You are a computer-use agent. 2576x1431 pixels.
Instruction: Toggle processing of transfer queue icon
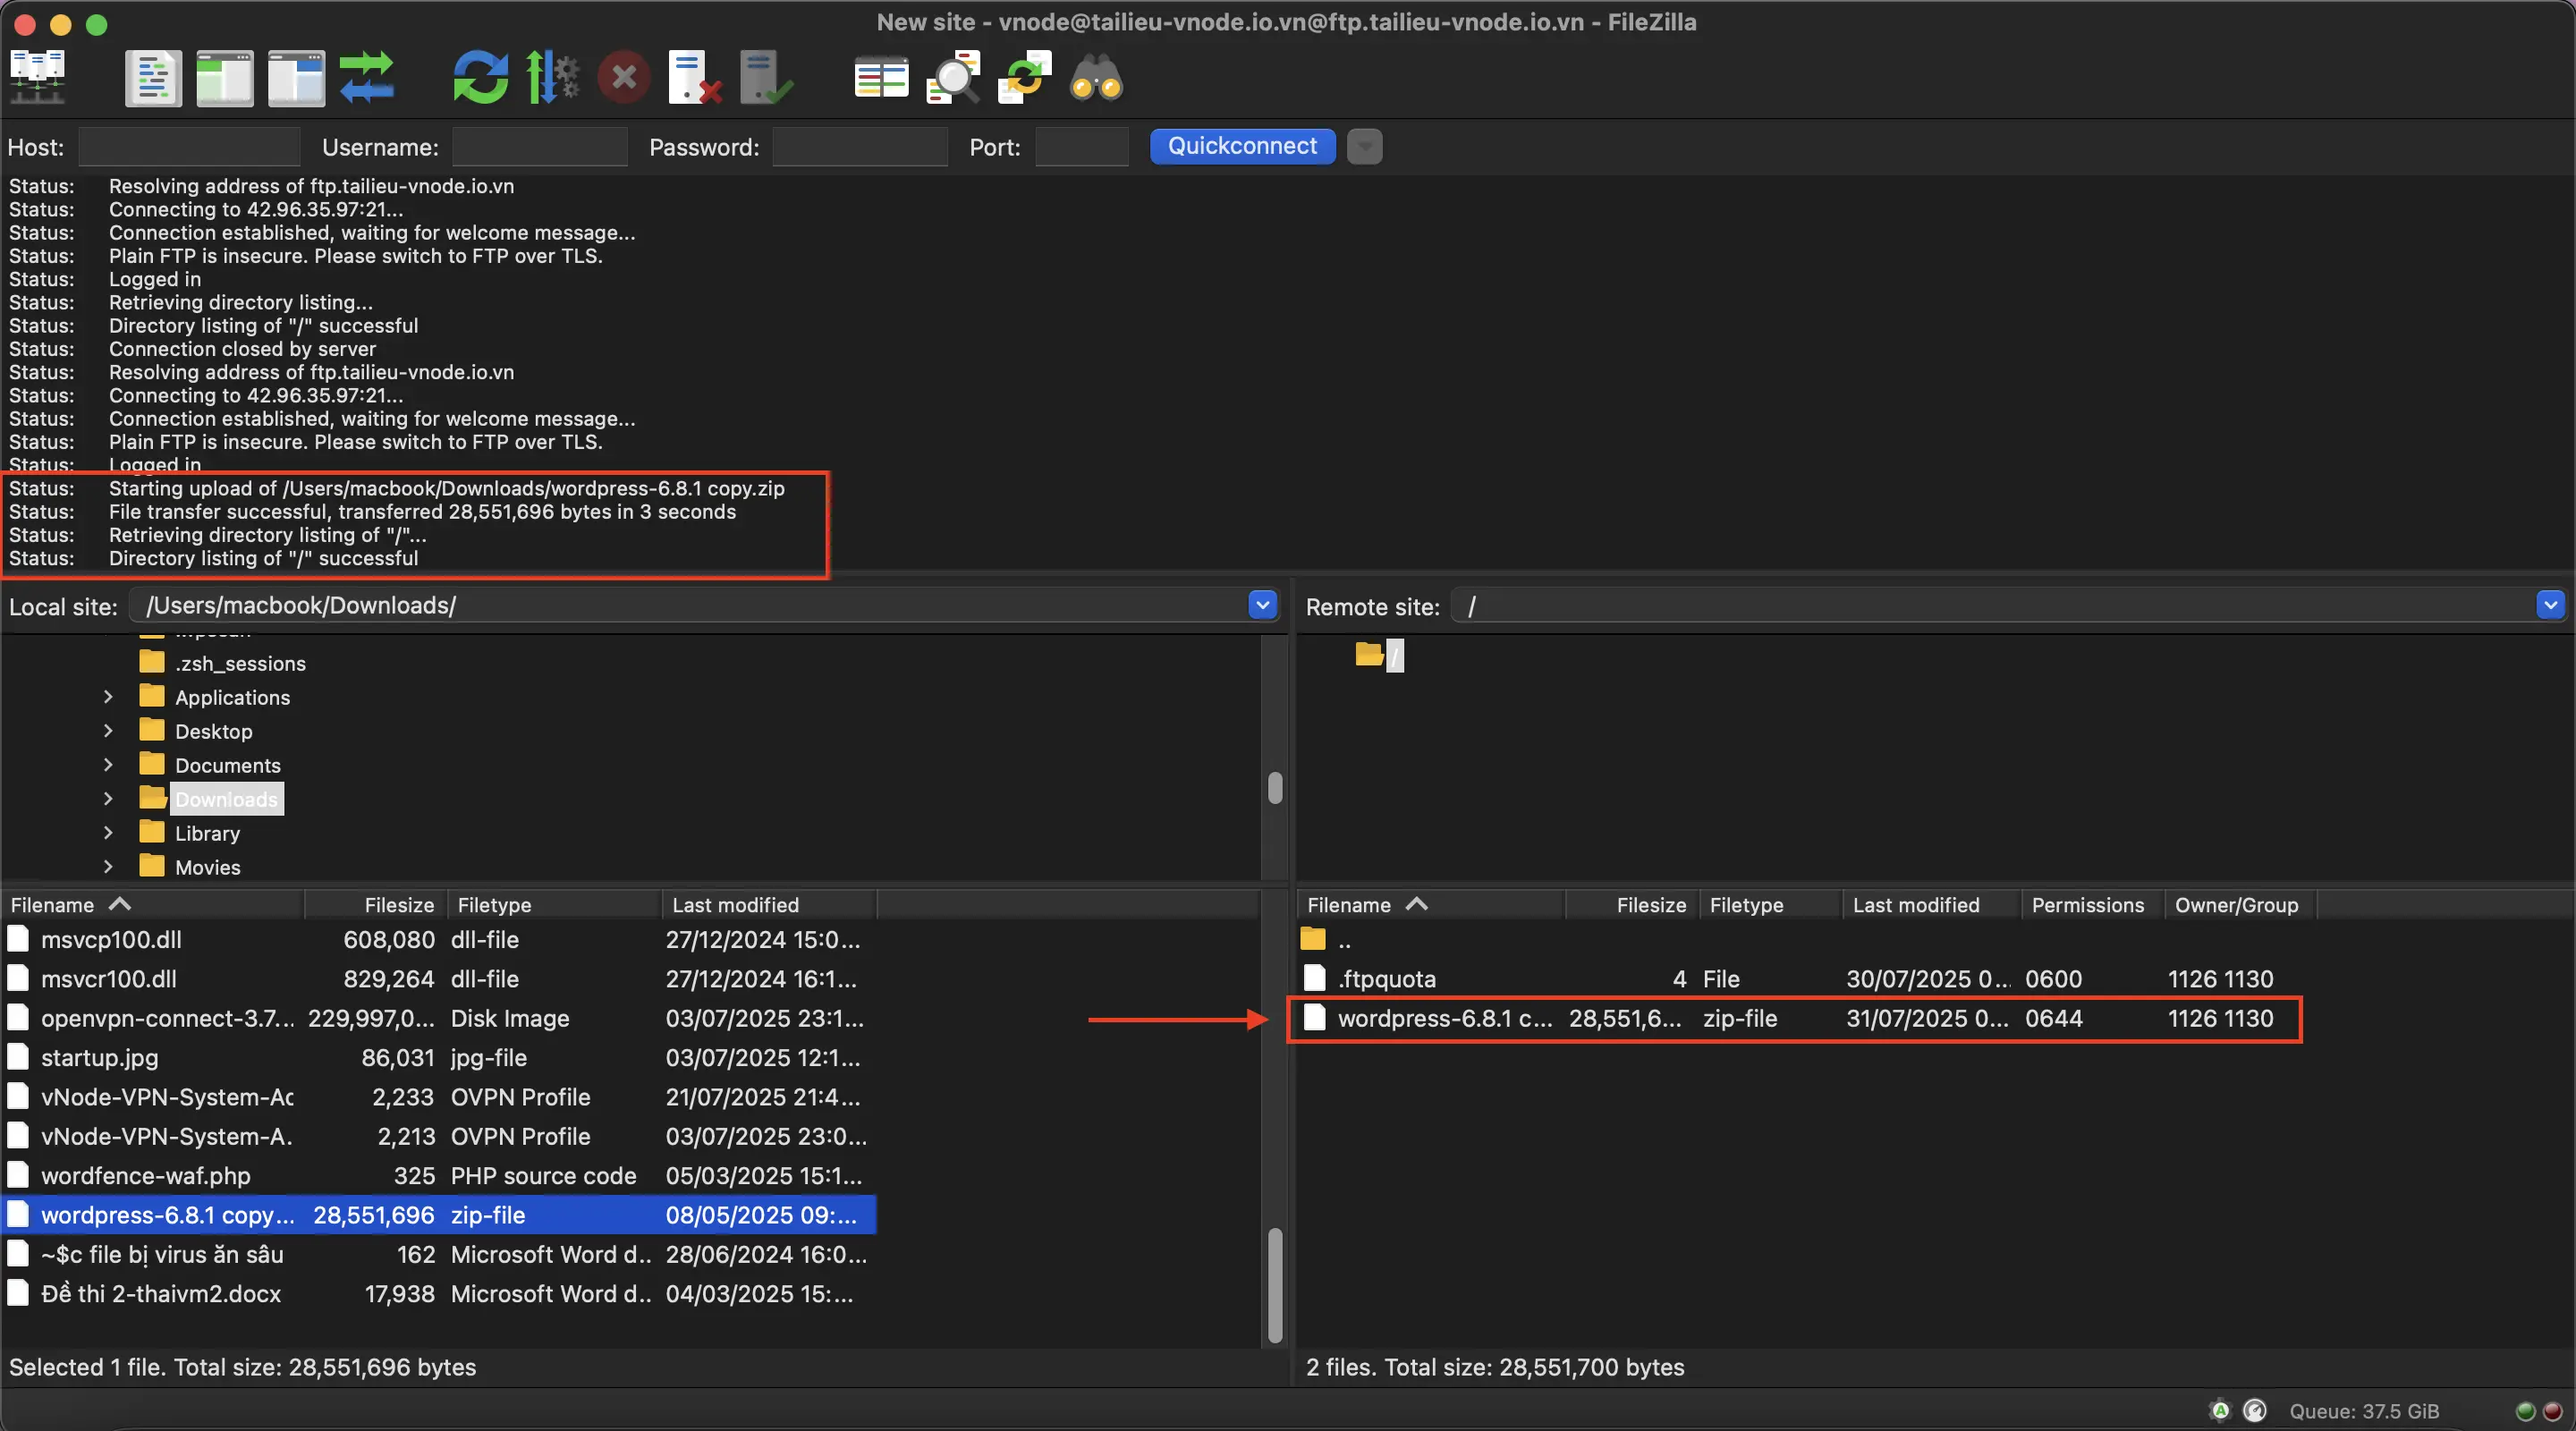click(x=552, y=78)
